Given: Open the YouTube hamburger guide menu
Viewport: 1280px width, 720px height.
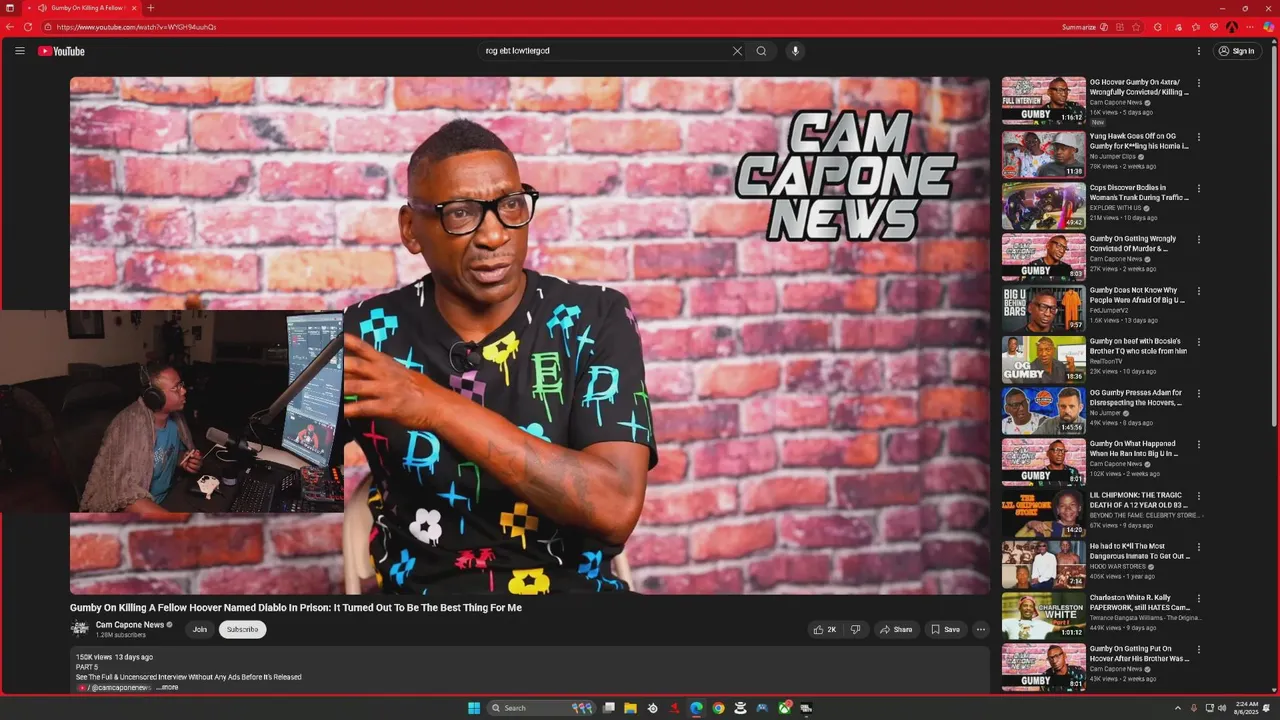Looking at the screenshot, I should point(19,51).
